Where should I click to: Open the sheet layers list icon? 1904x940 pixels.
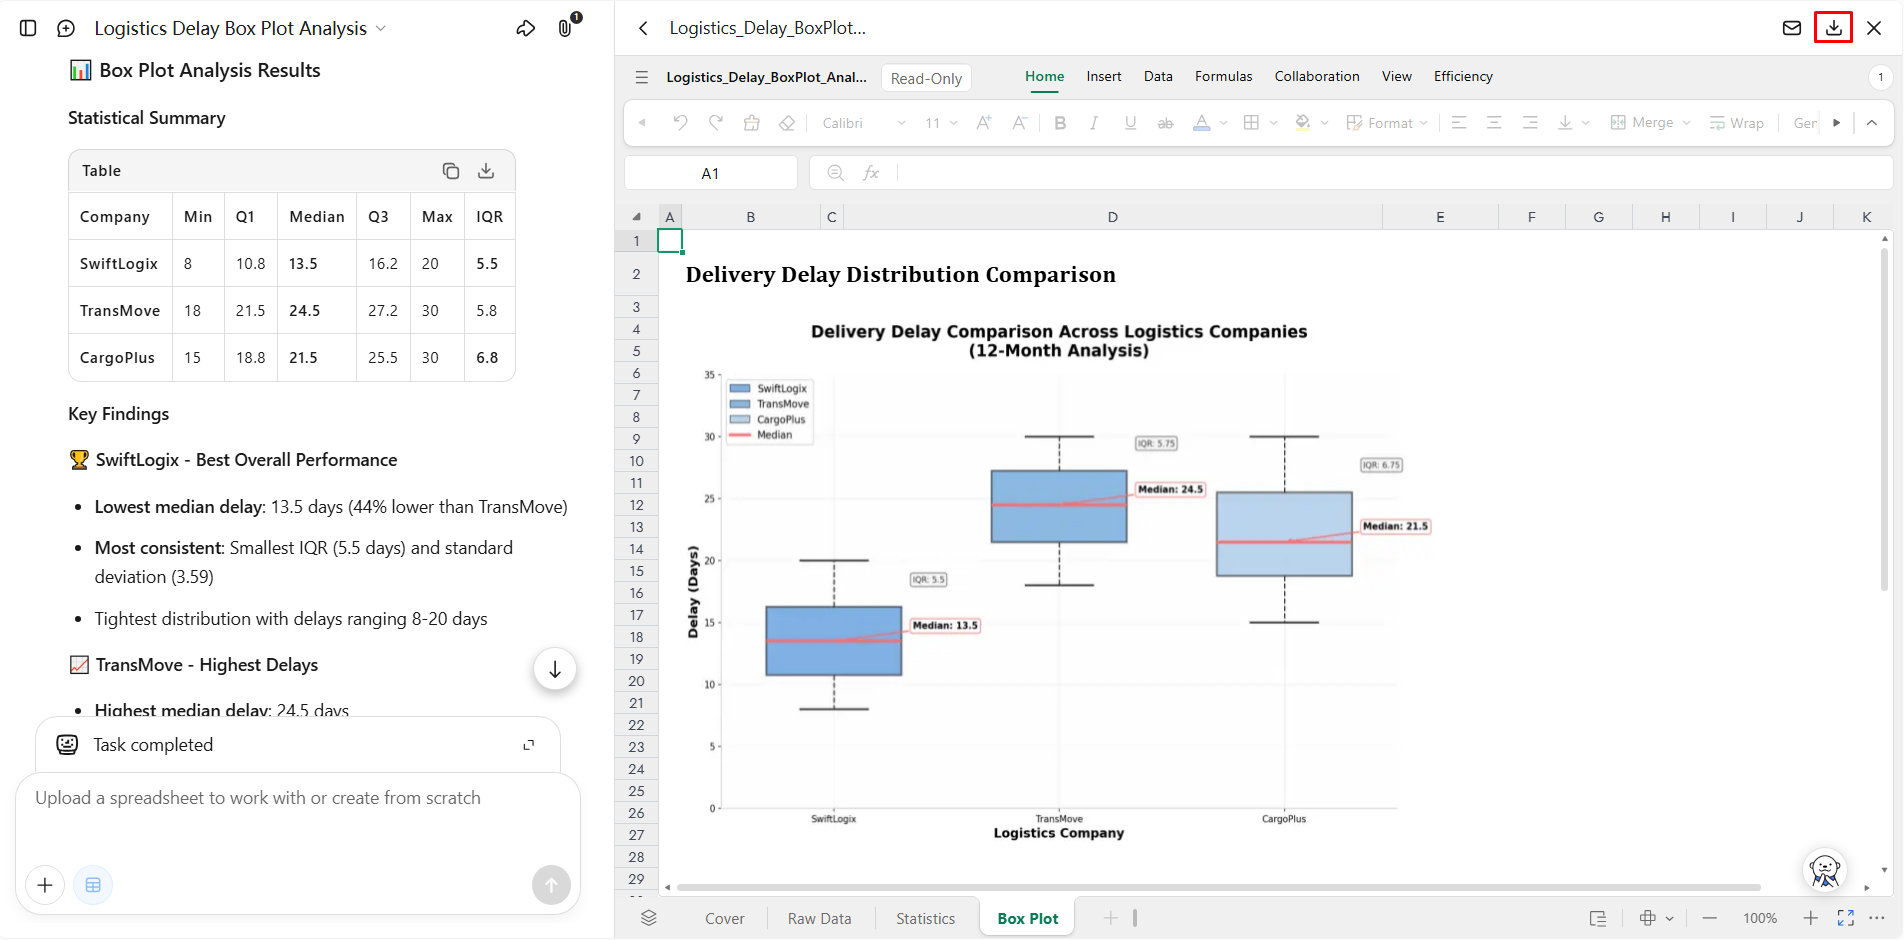[x=649, y=918]
